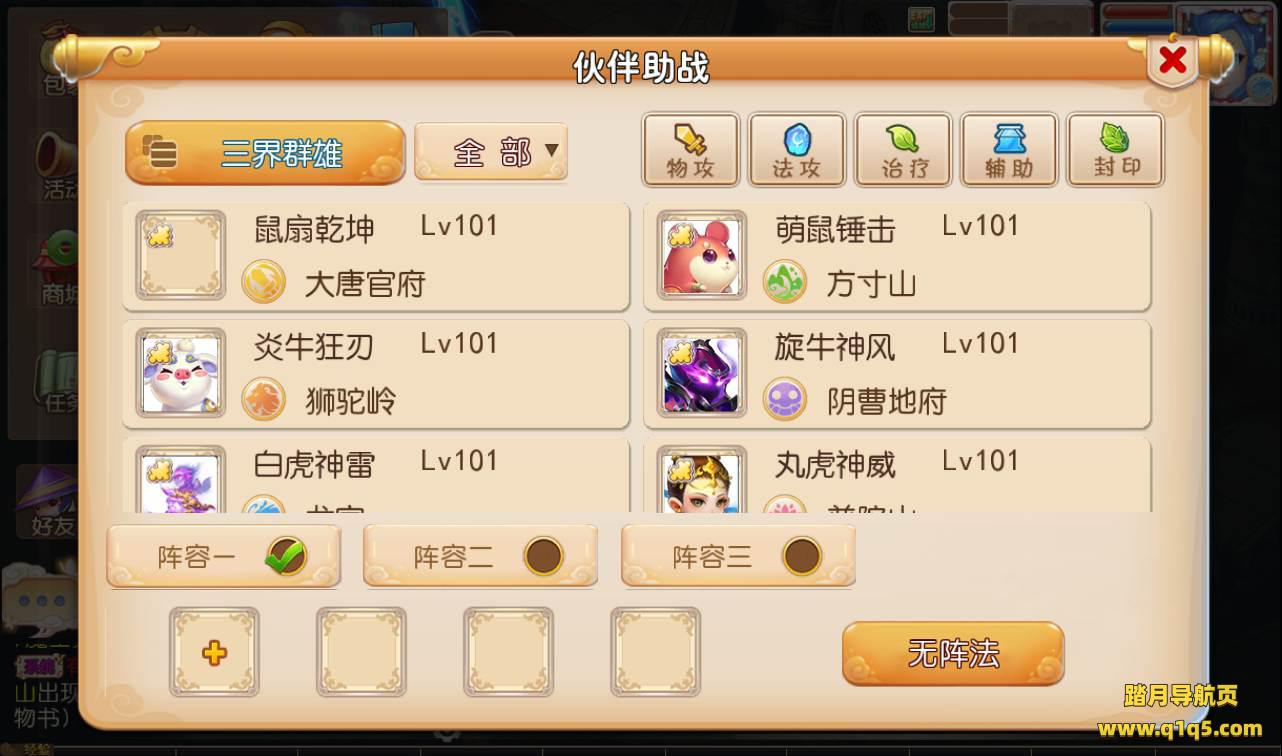Image resolution: width=1282 pixels, height=756 pixels.
Task: Click the 旋牛神风 dark armor avatar
Action: click(x=701, y=373)
